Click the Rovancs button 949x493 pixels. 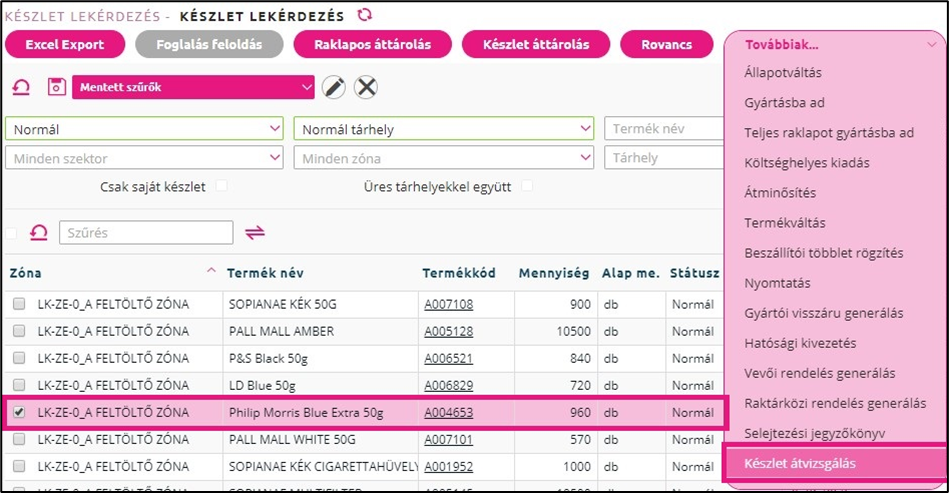tap(667, 44)
